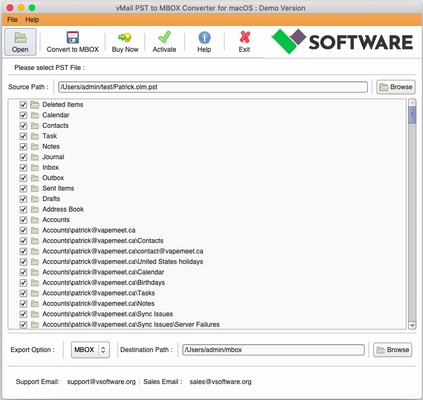This screenshot has height=400, width=423.
Task: Select Accounts\patrick@vapemeet.ca\Calendar row
Action: click(x=103, y=272)
